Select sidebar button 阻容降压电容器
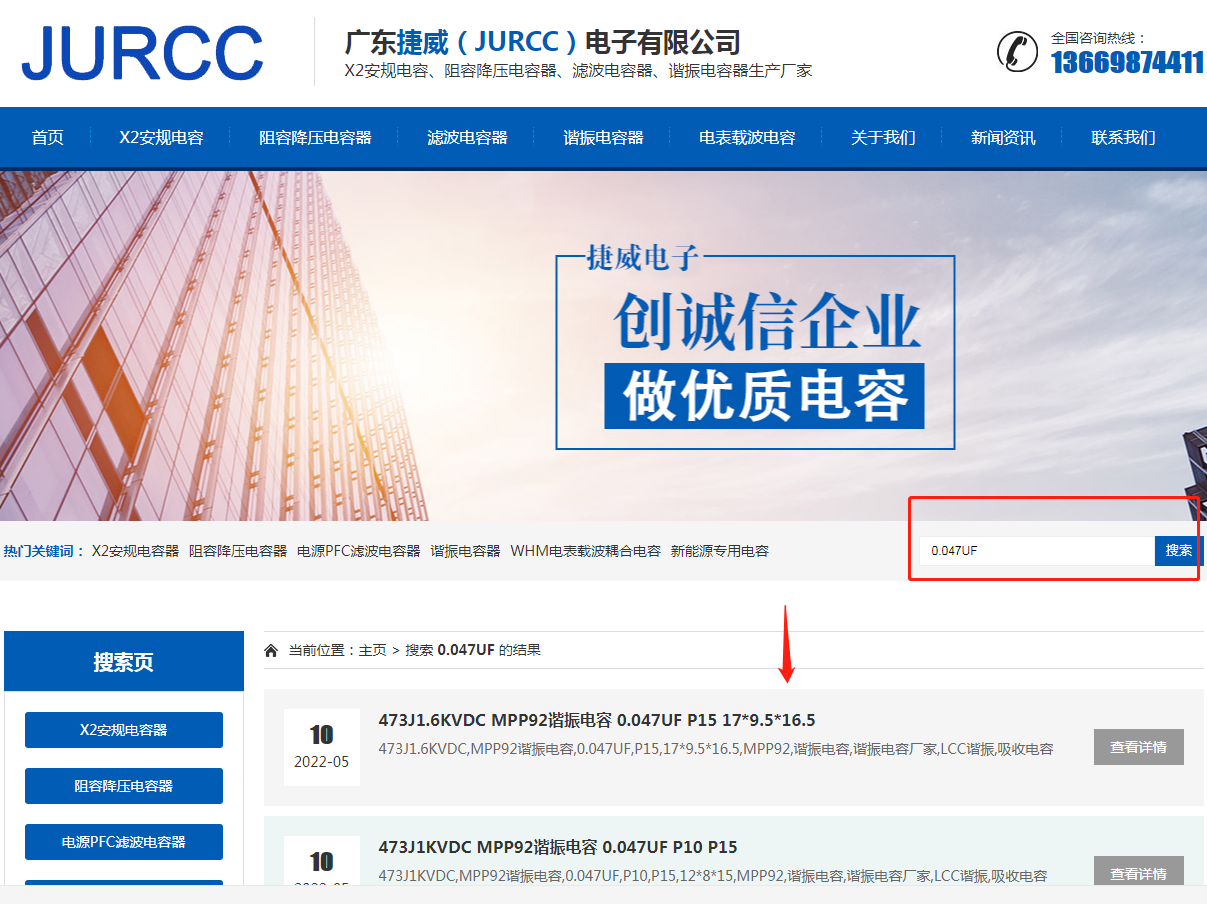 [x=124, y=786]
